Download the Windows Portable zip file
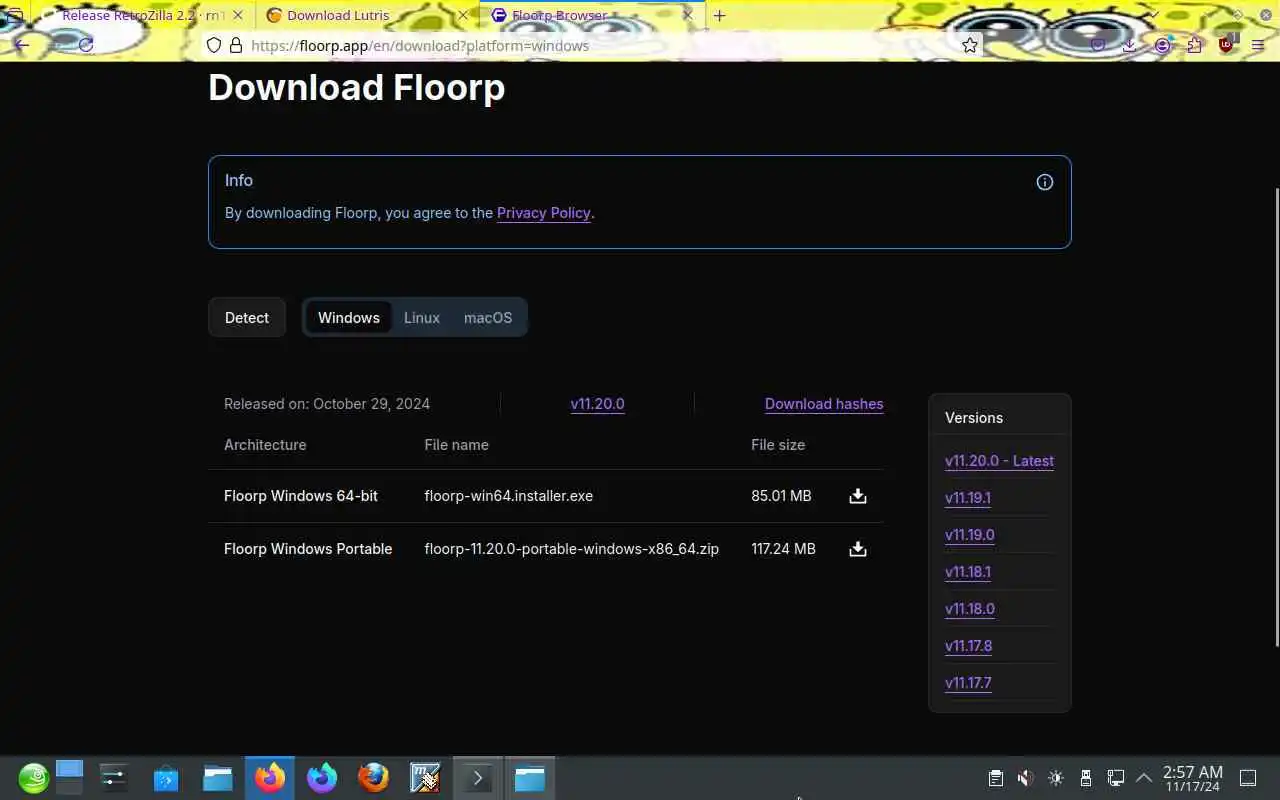 pos(857,549)
